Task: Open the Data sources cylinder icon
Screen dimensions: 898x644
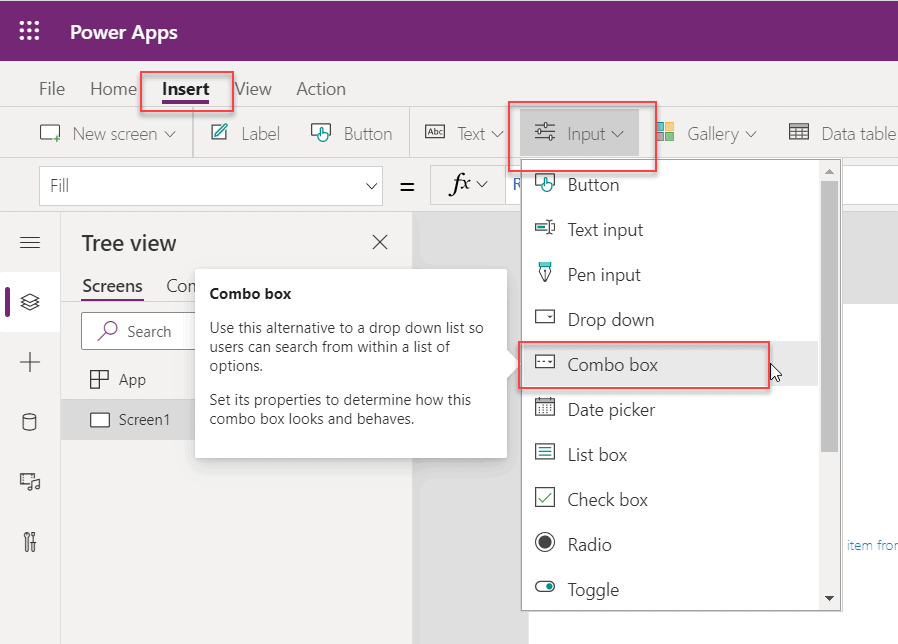Action: coord(30,421)
